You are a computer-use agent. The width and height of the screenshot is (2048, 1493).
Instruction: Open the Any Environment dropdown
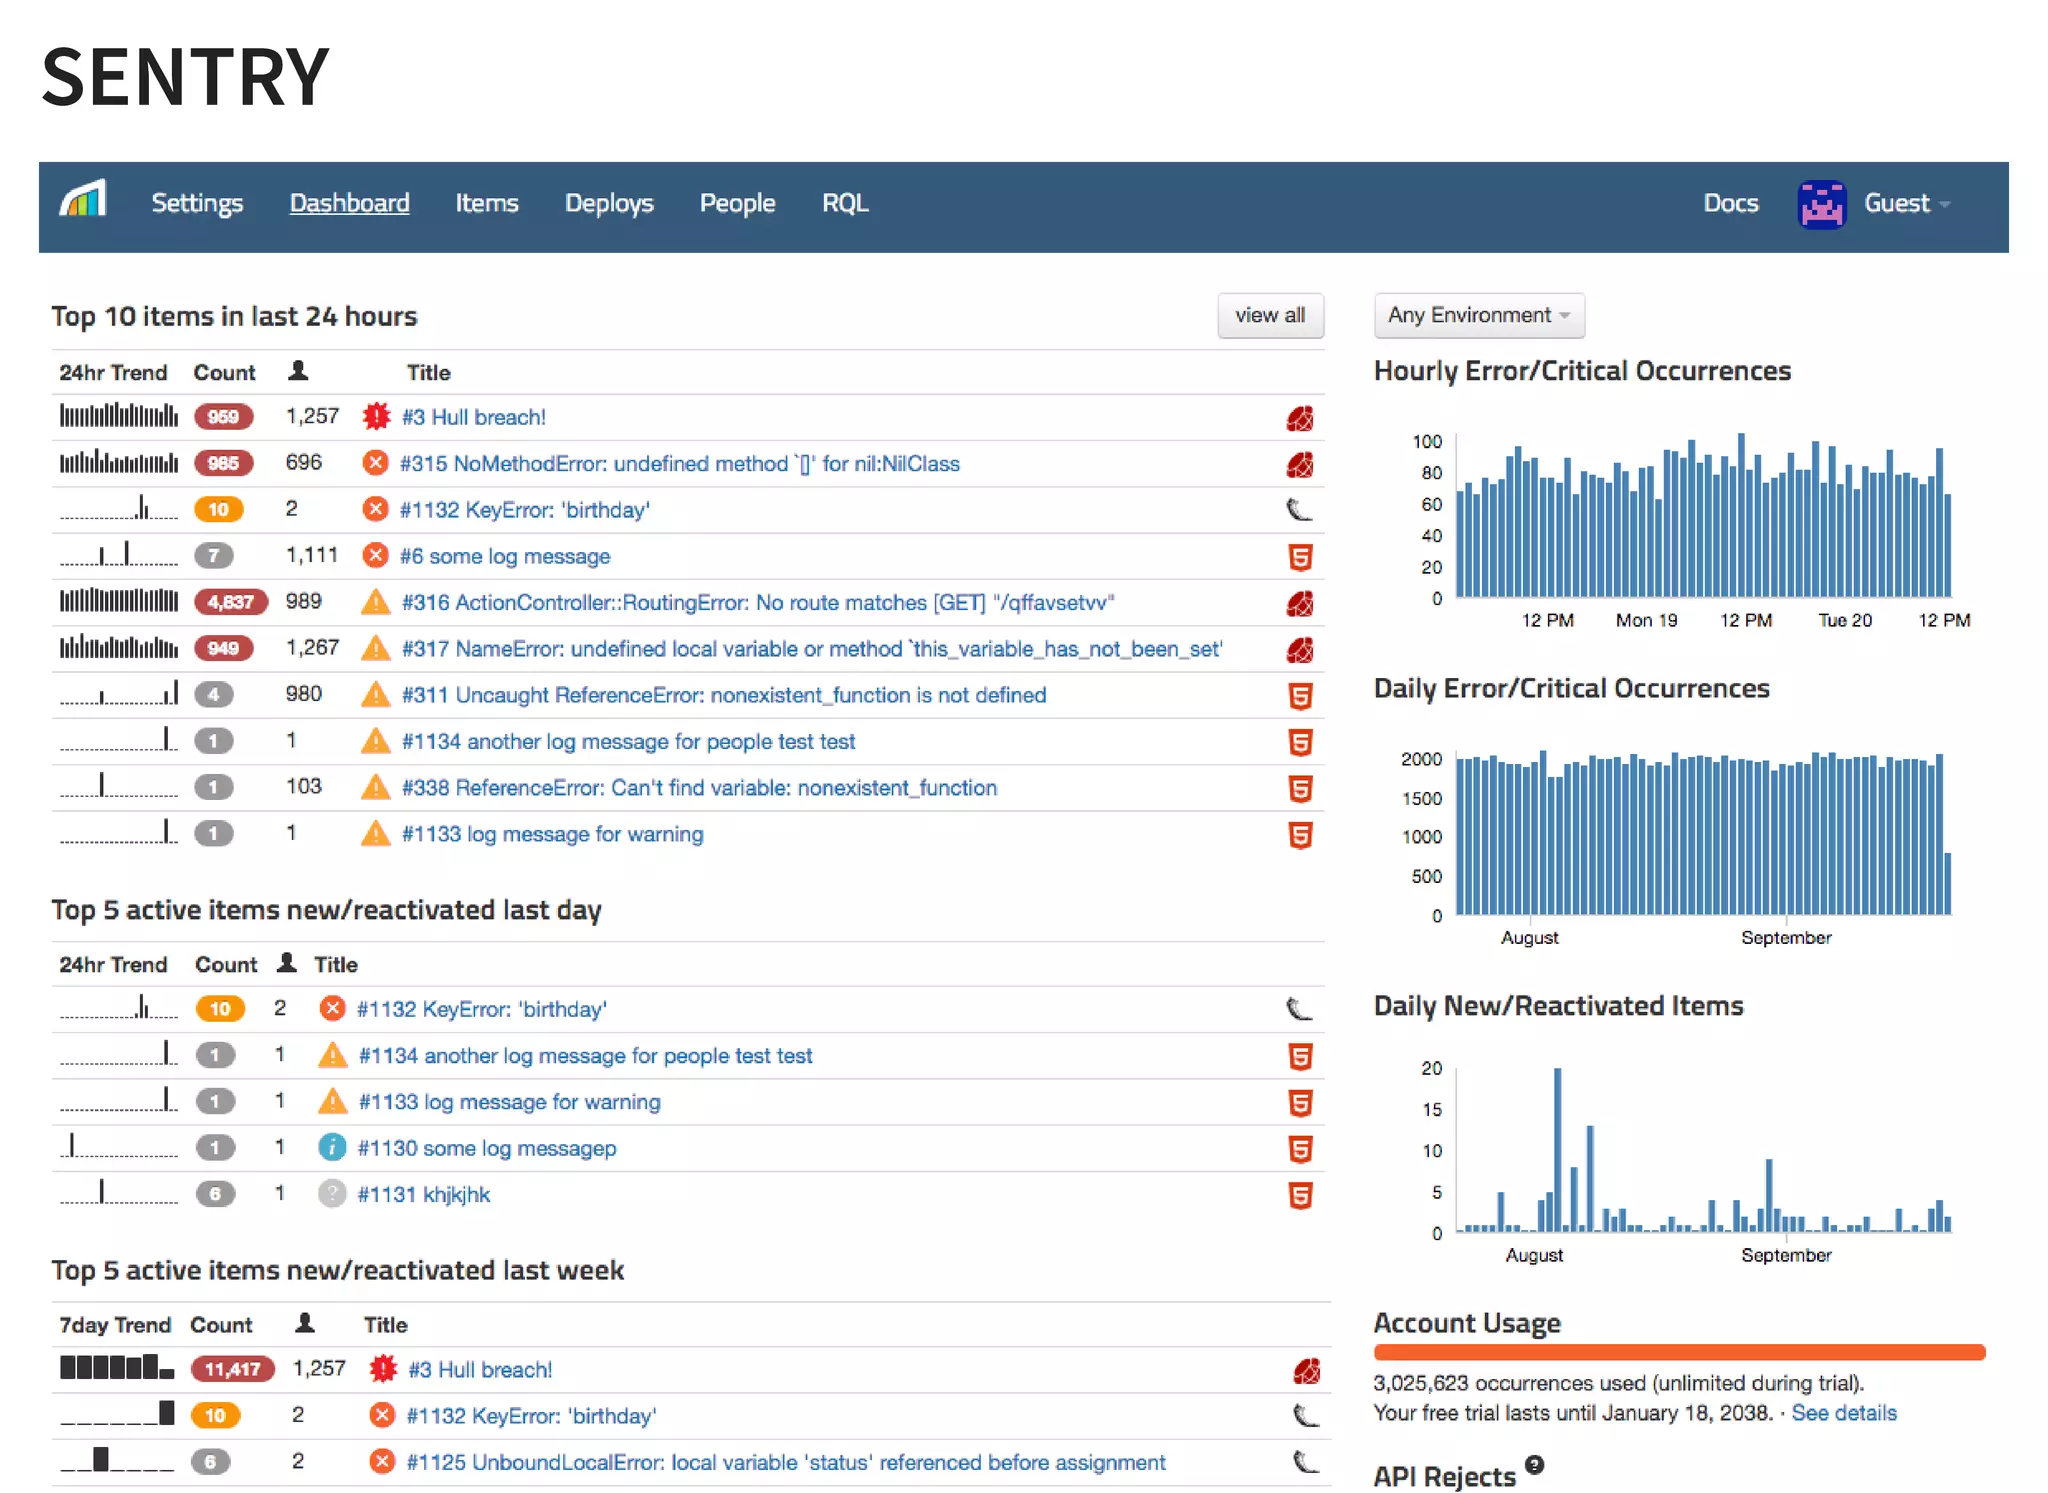[x=1478, y=315]
